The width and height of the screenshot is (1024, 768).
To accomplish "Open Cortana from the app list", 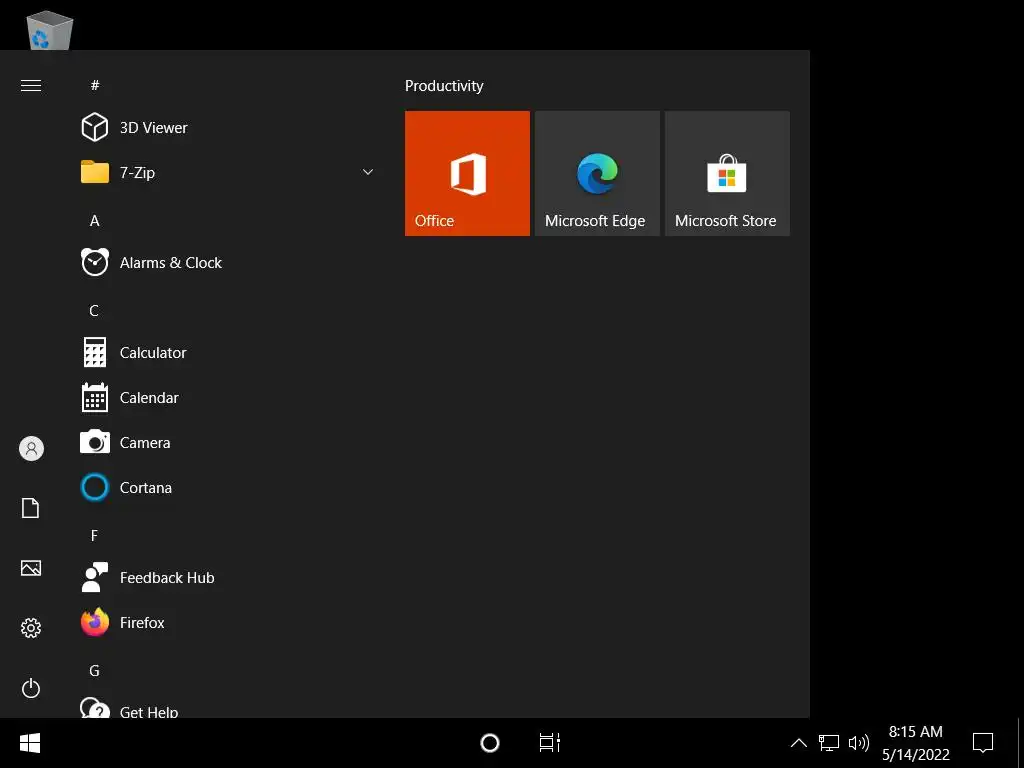I will (225, 488).
